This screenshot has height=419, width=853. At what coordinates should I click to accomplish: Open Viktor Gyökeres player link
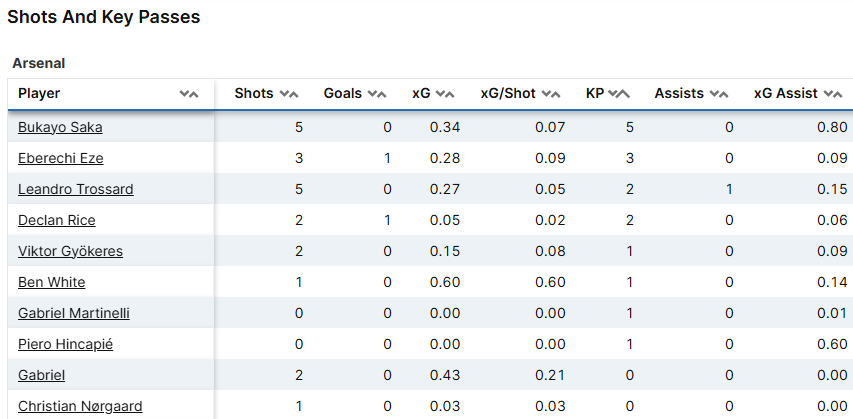70,251
